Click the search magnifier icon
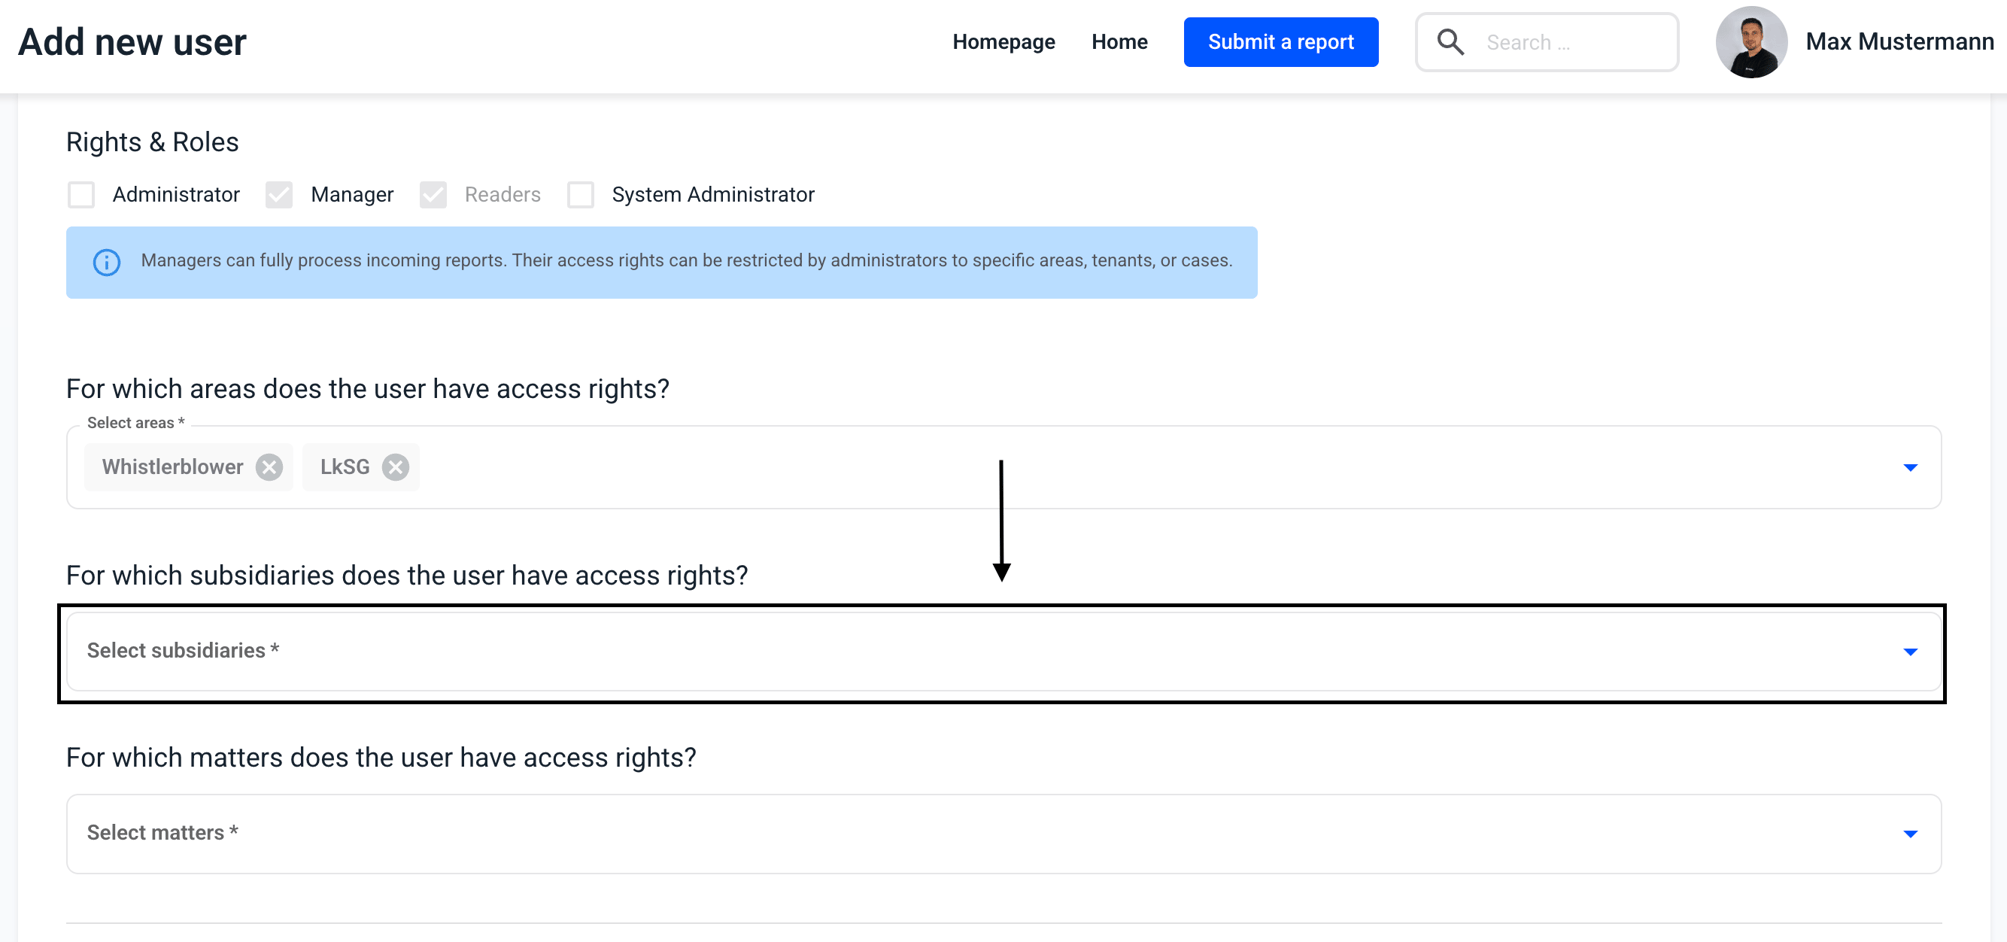This screenshot has height=942, width=2007. click(x=1450, y=42)
